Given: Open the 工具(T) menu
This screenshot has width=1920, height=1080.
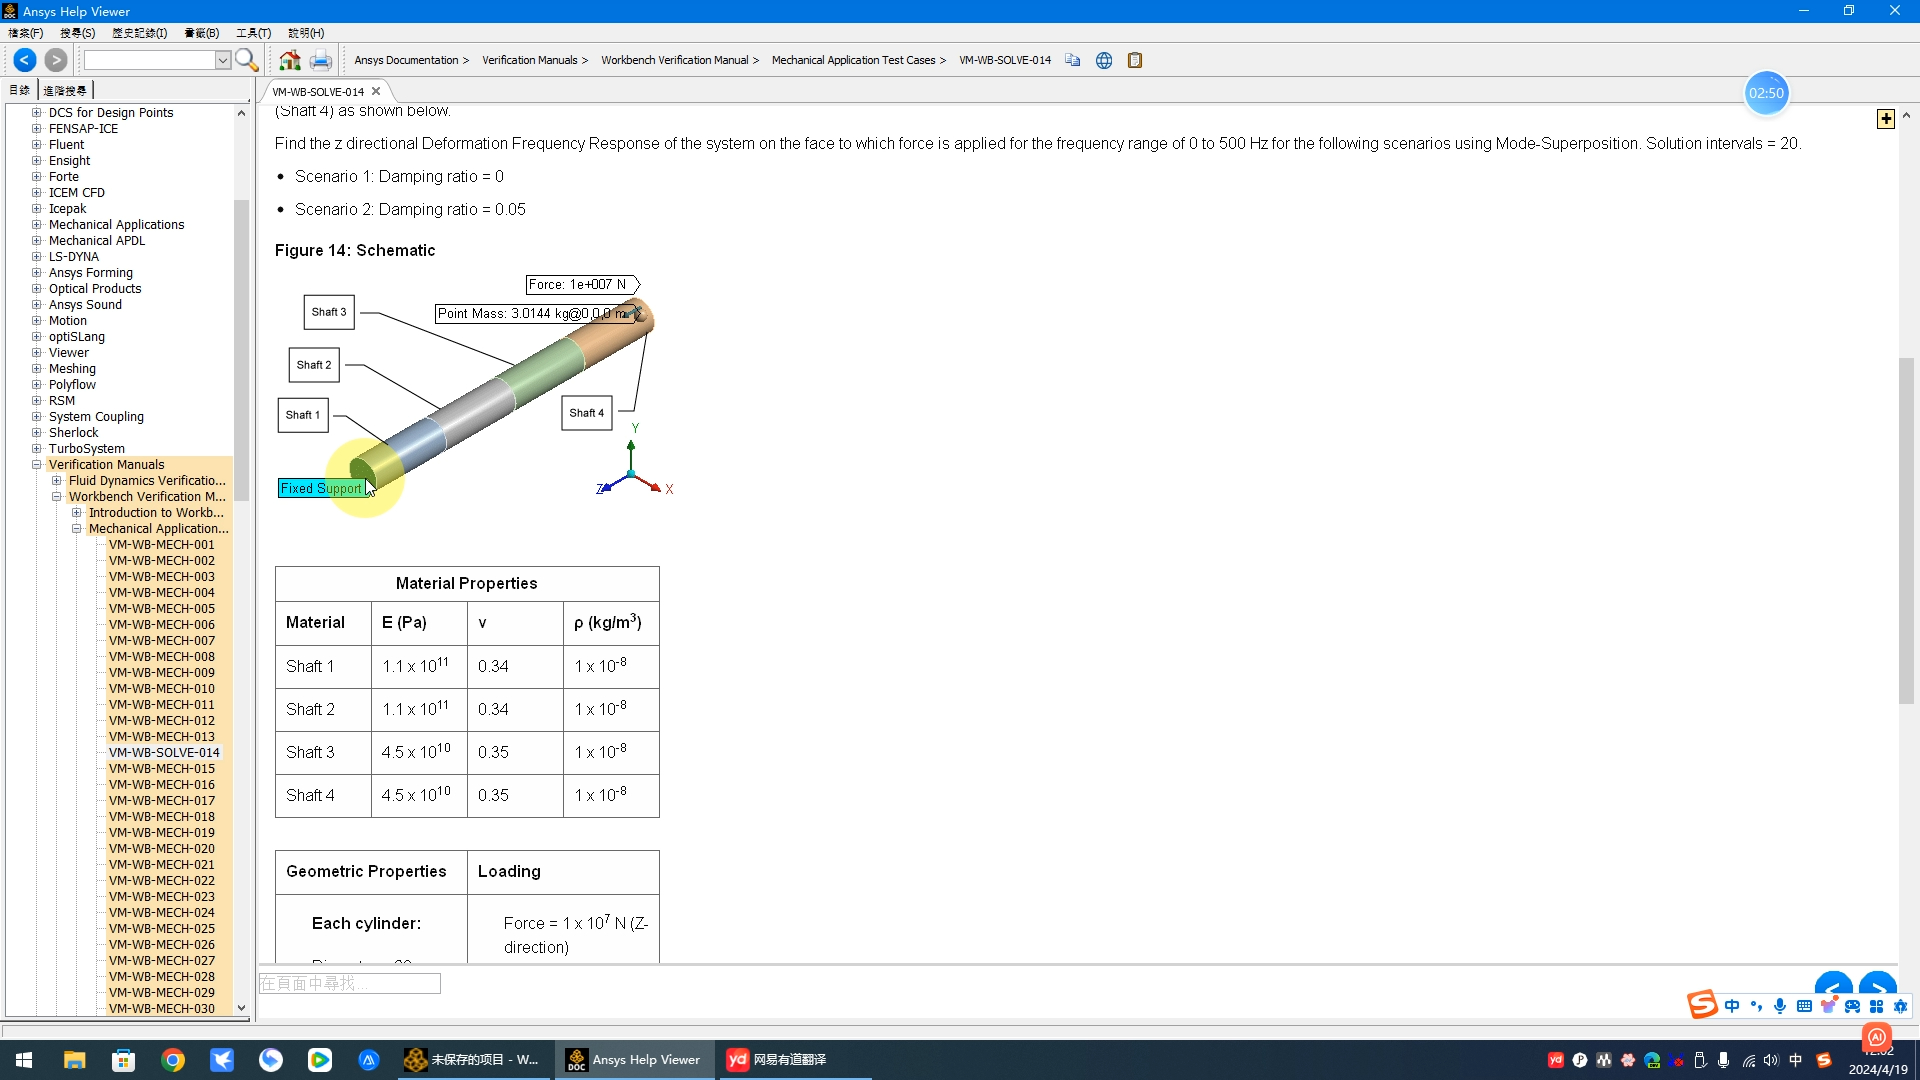Looking at the screenshot, I should point(253,33).
